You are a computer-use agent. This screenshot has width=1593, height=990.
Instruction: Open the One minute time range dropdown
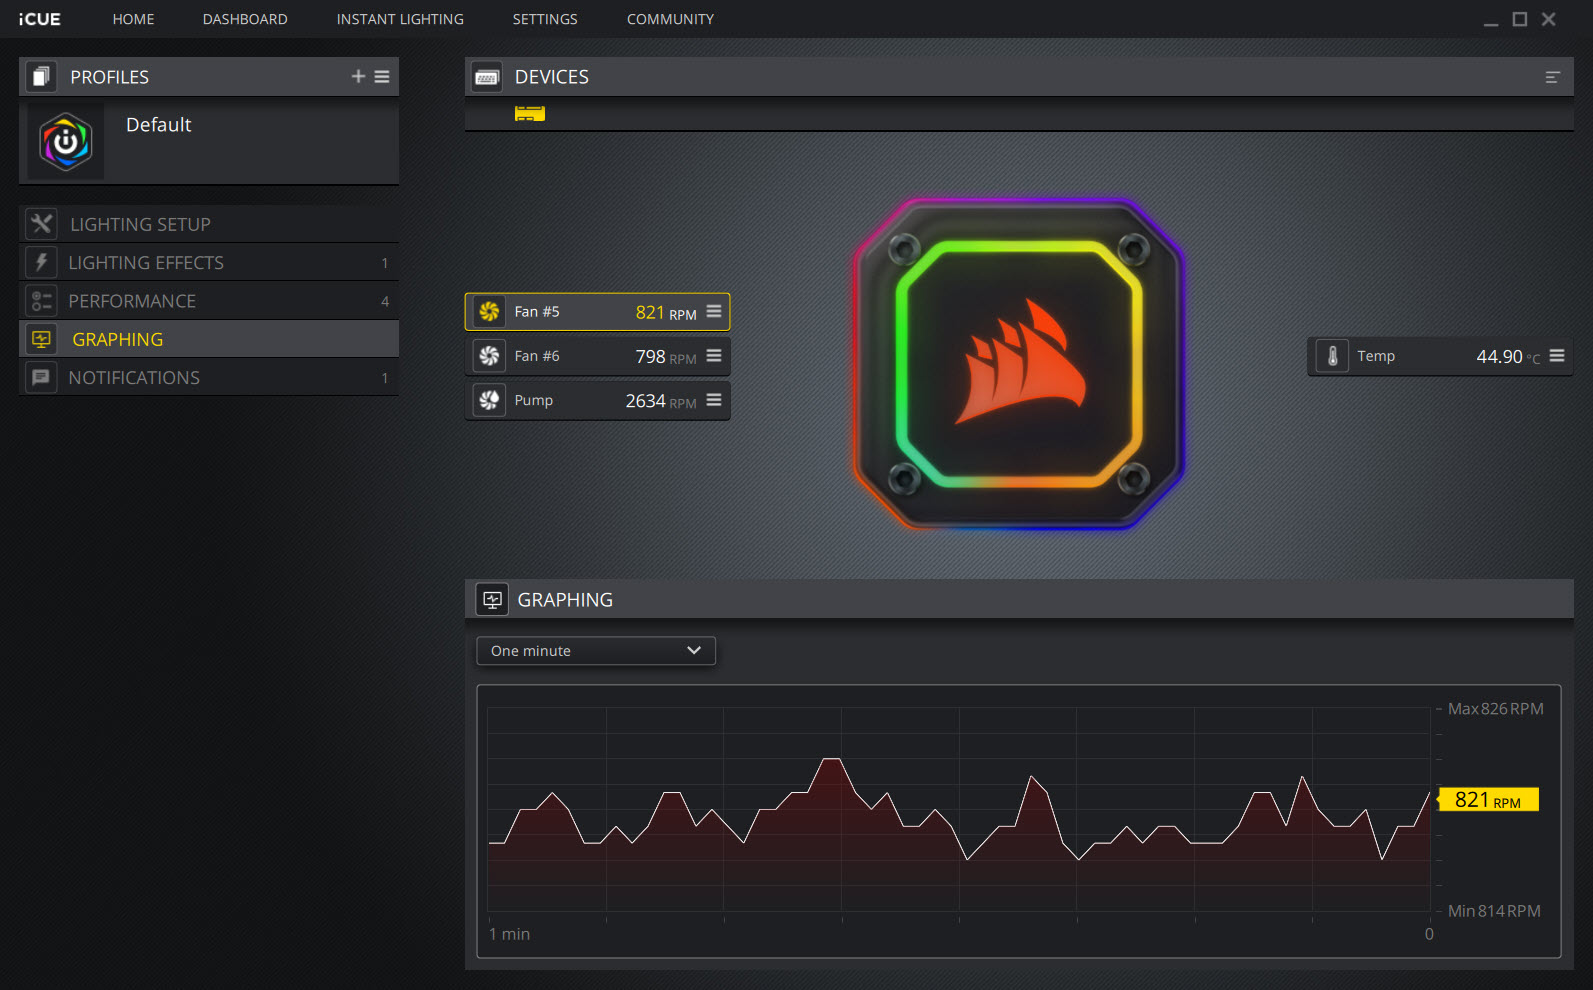[596, 651]
